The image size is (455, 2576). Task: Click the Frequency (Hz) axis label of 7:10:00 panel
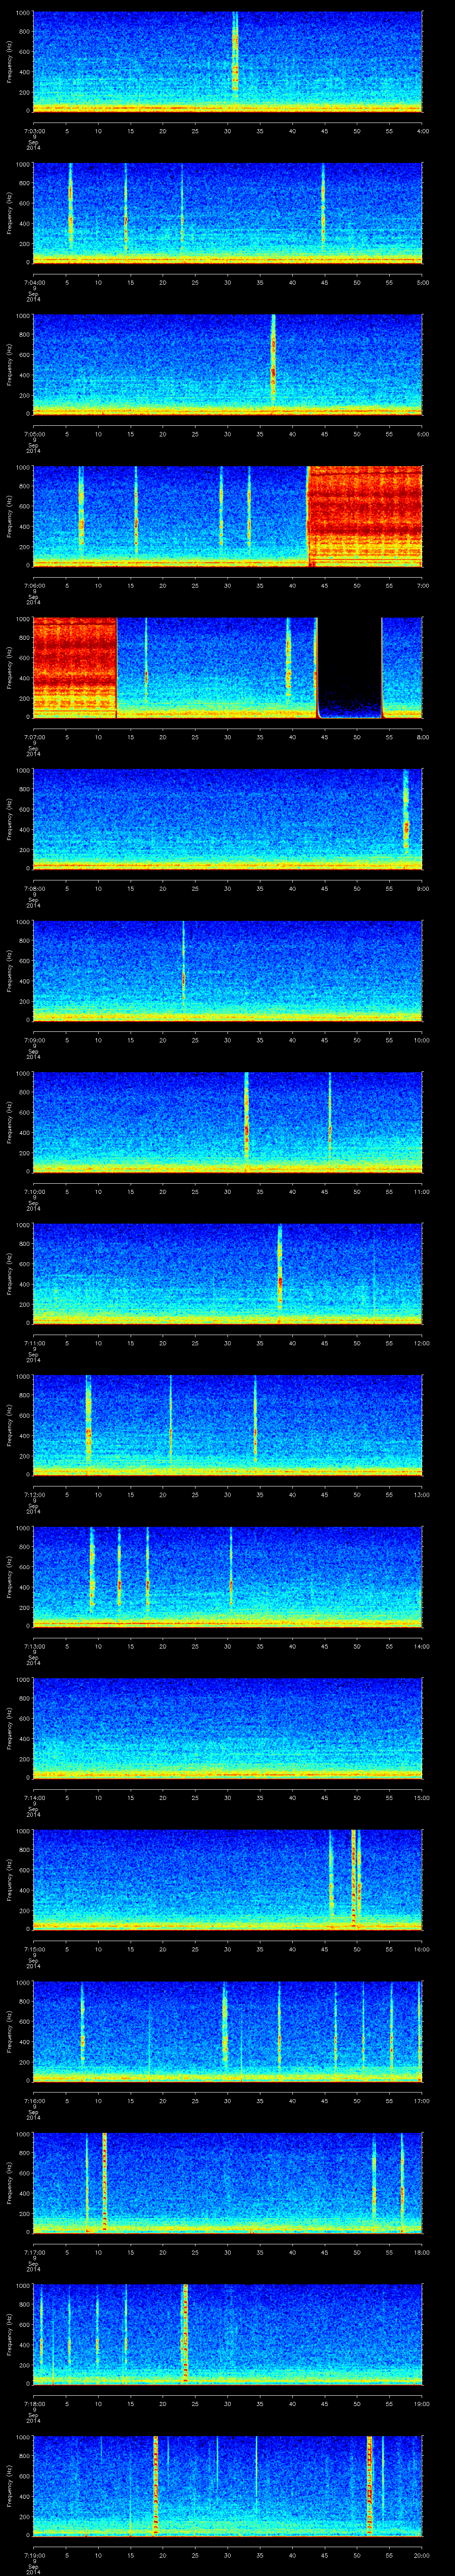tap(8, 1120)
